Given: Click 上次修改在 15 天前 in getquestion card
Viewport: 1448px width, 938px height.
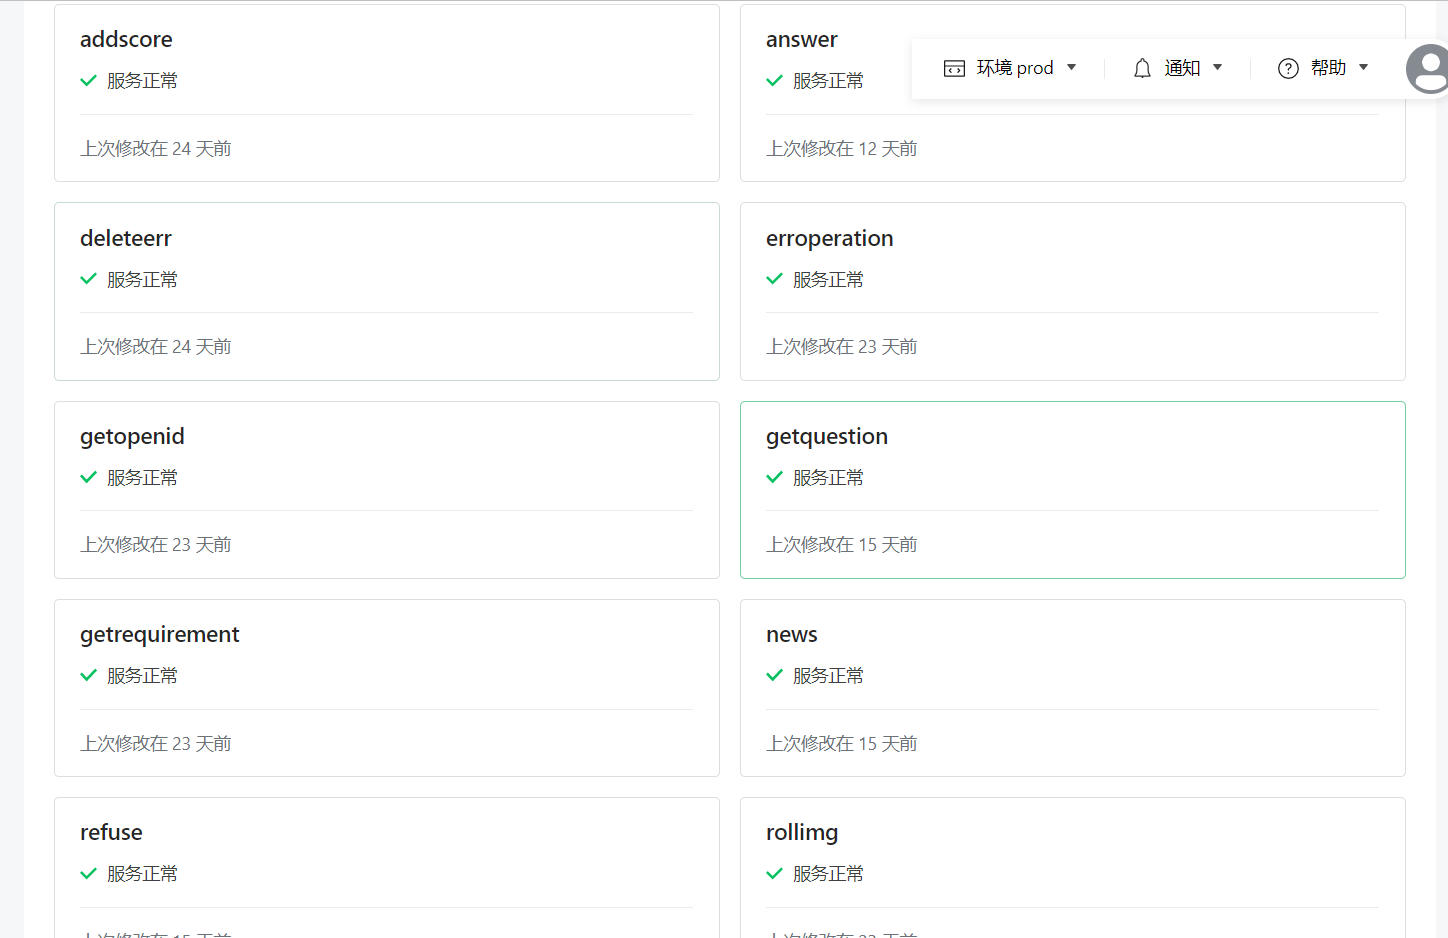Looking at the screenshot, I should tap(842, 544).
